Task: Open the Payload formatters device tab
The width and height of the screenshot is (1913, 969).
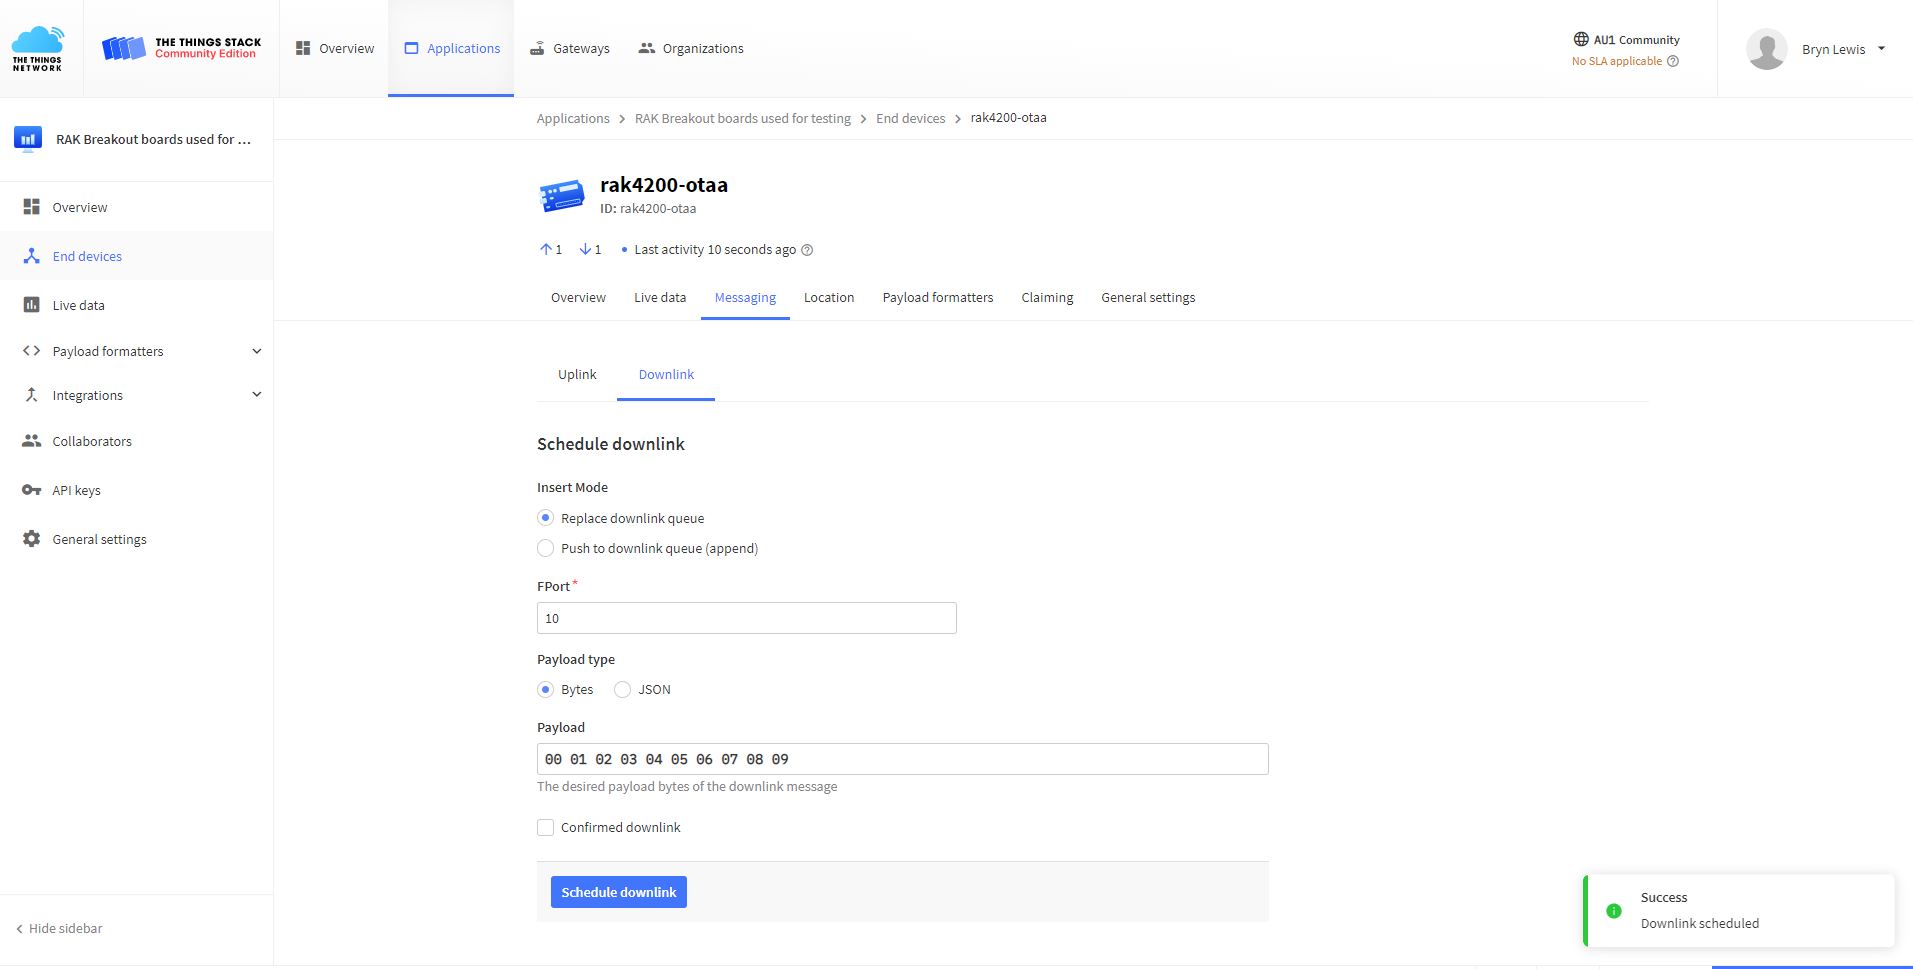Action: pos(937,297)
